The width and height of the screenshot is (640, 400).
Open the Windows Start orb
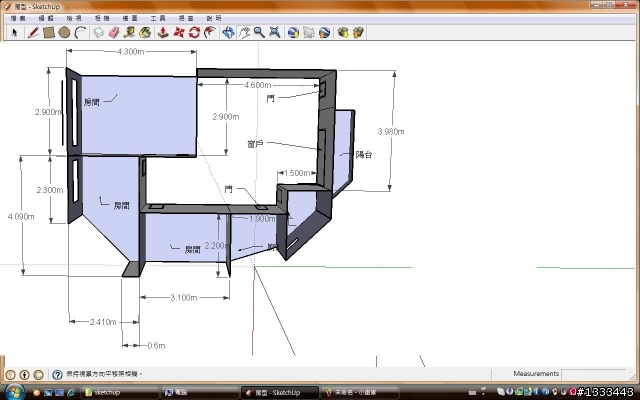coord(13,392)
